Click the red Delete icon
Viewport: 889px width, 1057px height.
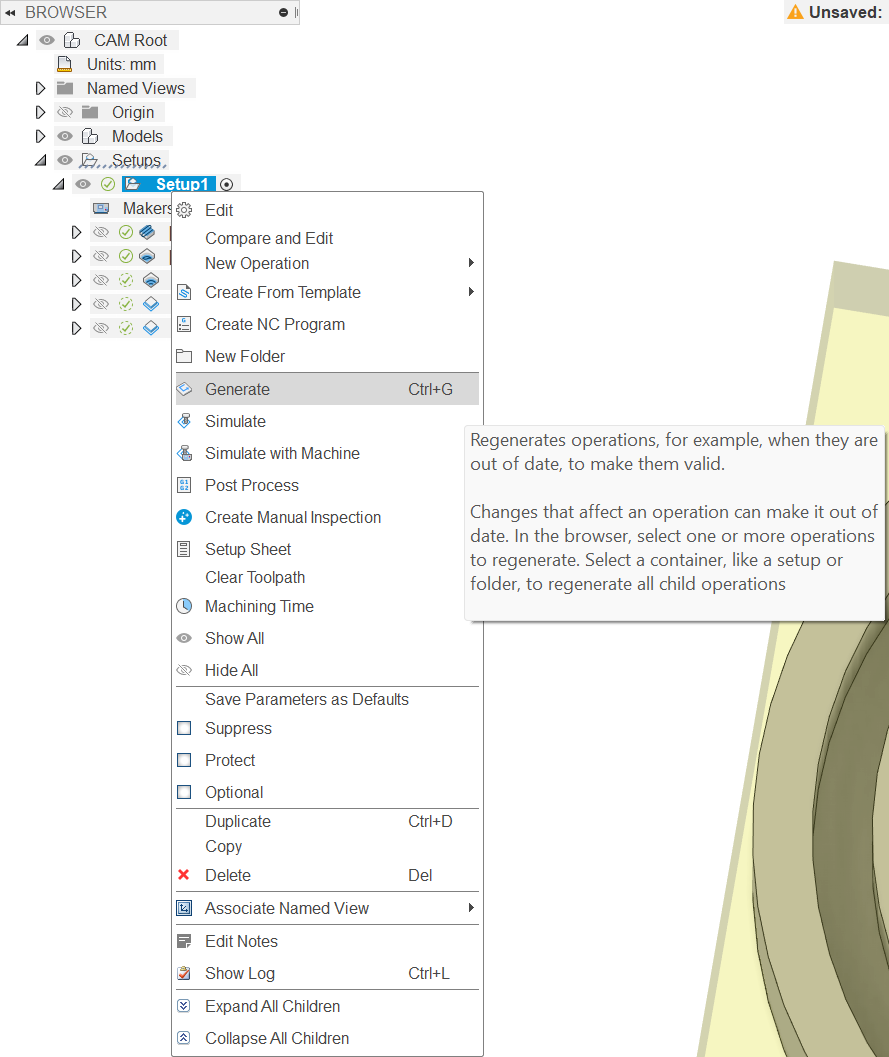point(184,875)
